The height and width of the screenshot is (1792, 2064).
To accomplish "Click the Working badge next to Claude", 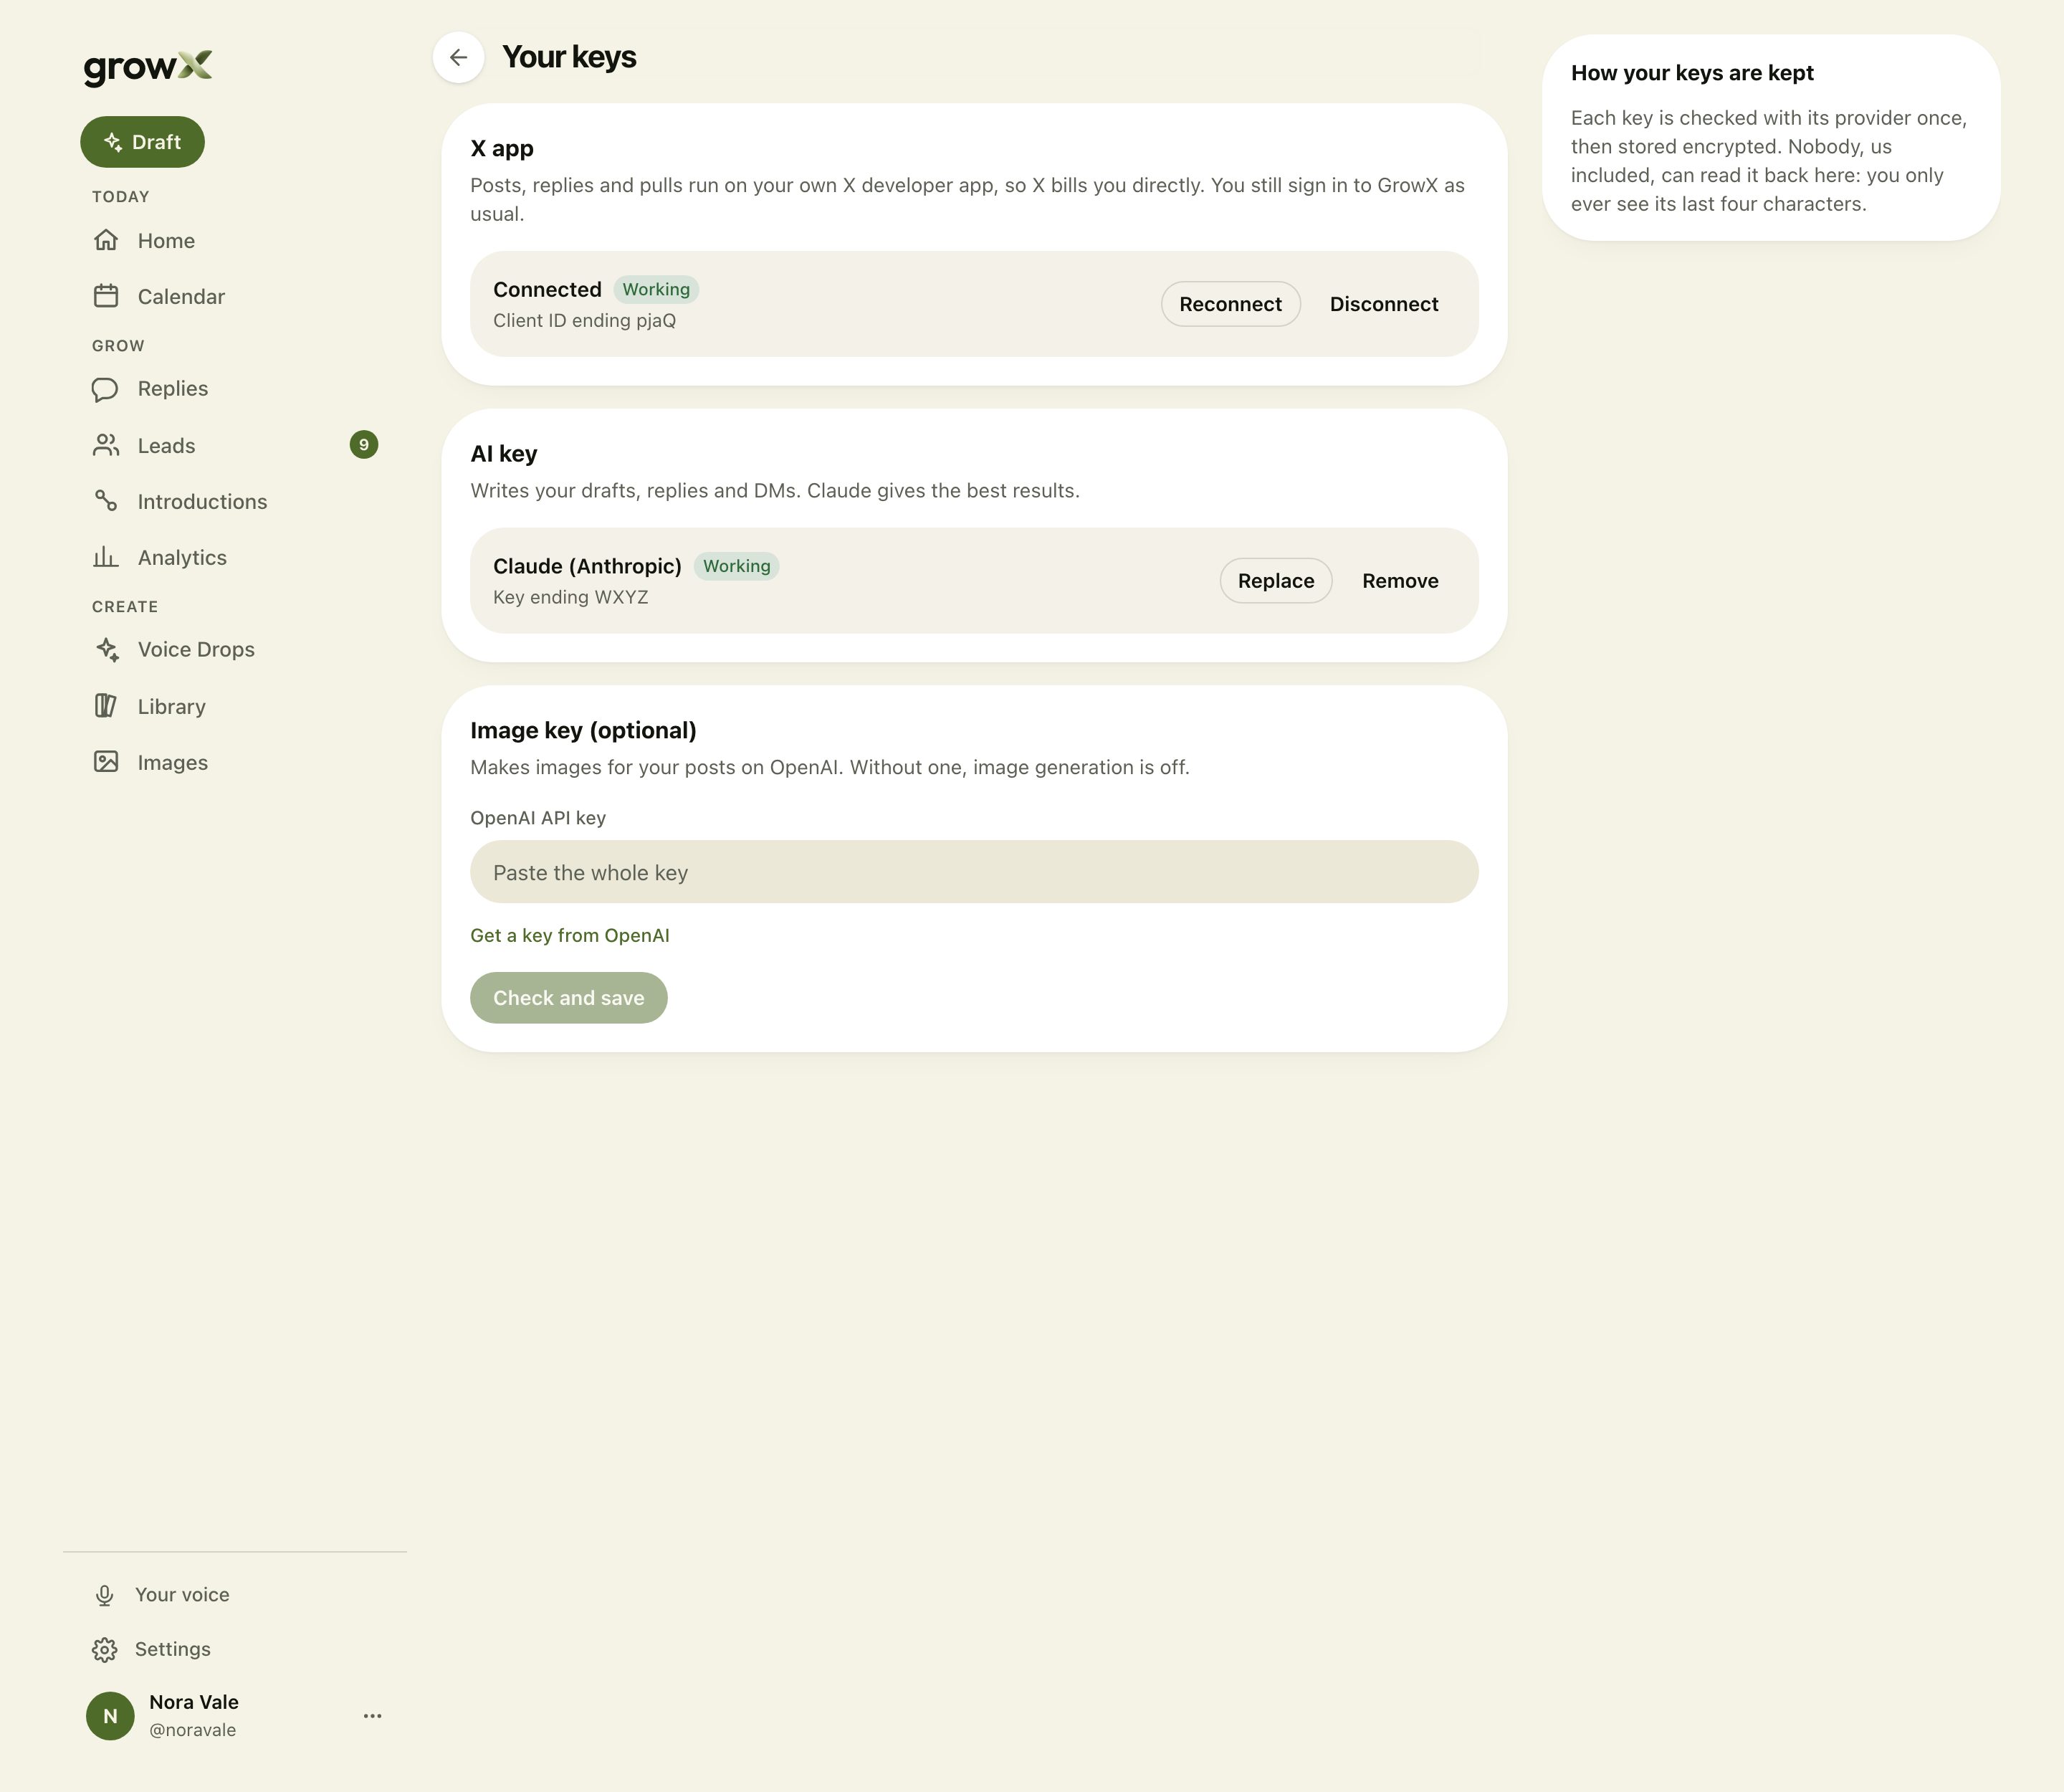I will point(737,566).
